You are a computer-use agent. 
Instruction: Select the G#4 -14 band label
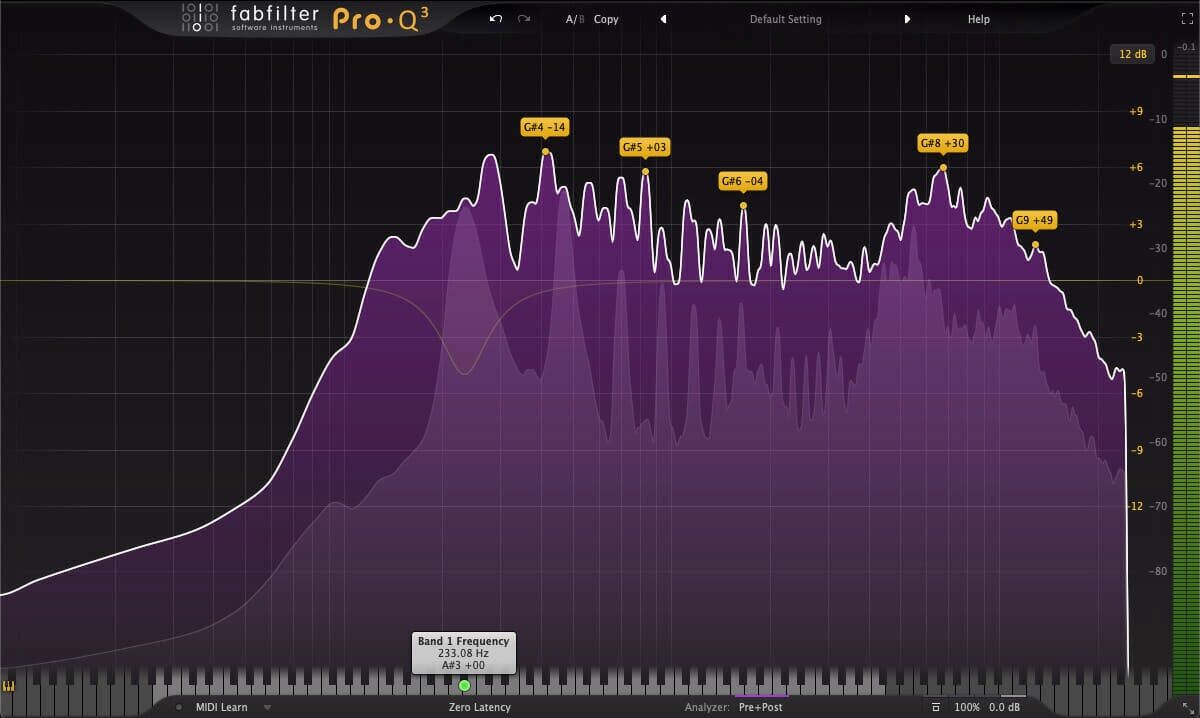coord(546,127)
